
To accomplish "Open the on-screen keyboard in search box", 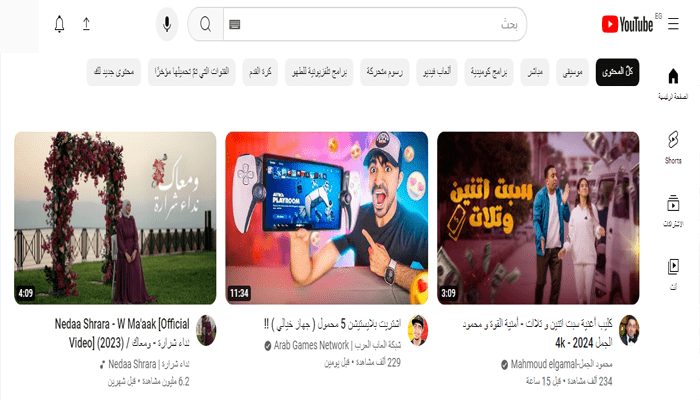I will tap(235, 24).
